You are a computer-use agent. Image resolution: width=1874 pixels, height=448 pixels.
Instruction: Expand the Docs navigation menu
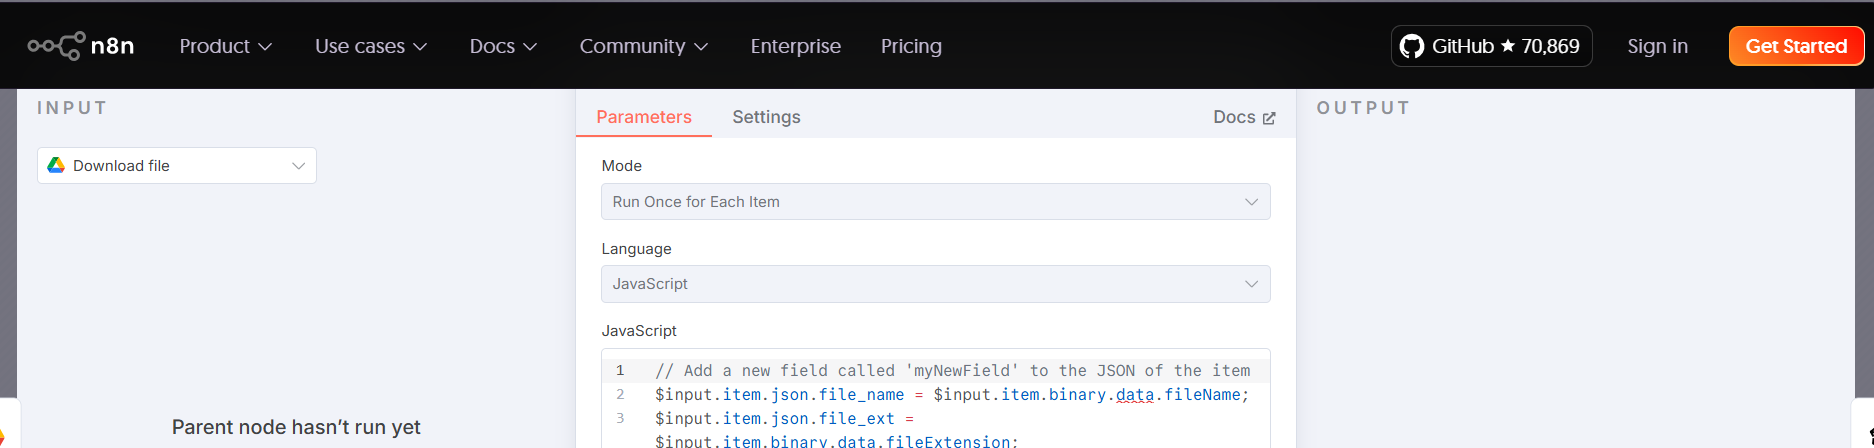[x=503, y=46]
